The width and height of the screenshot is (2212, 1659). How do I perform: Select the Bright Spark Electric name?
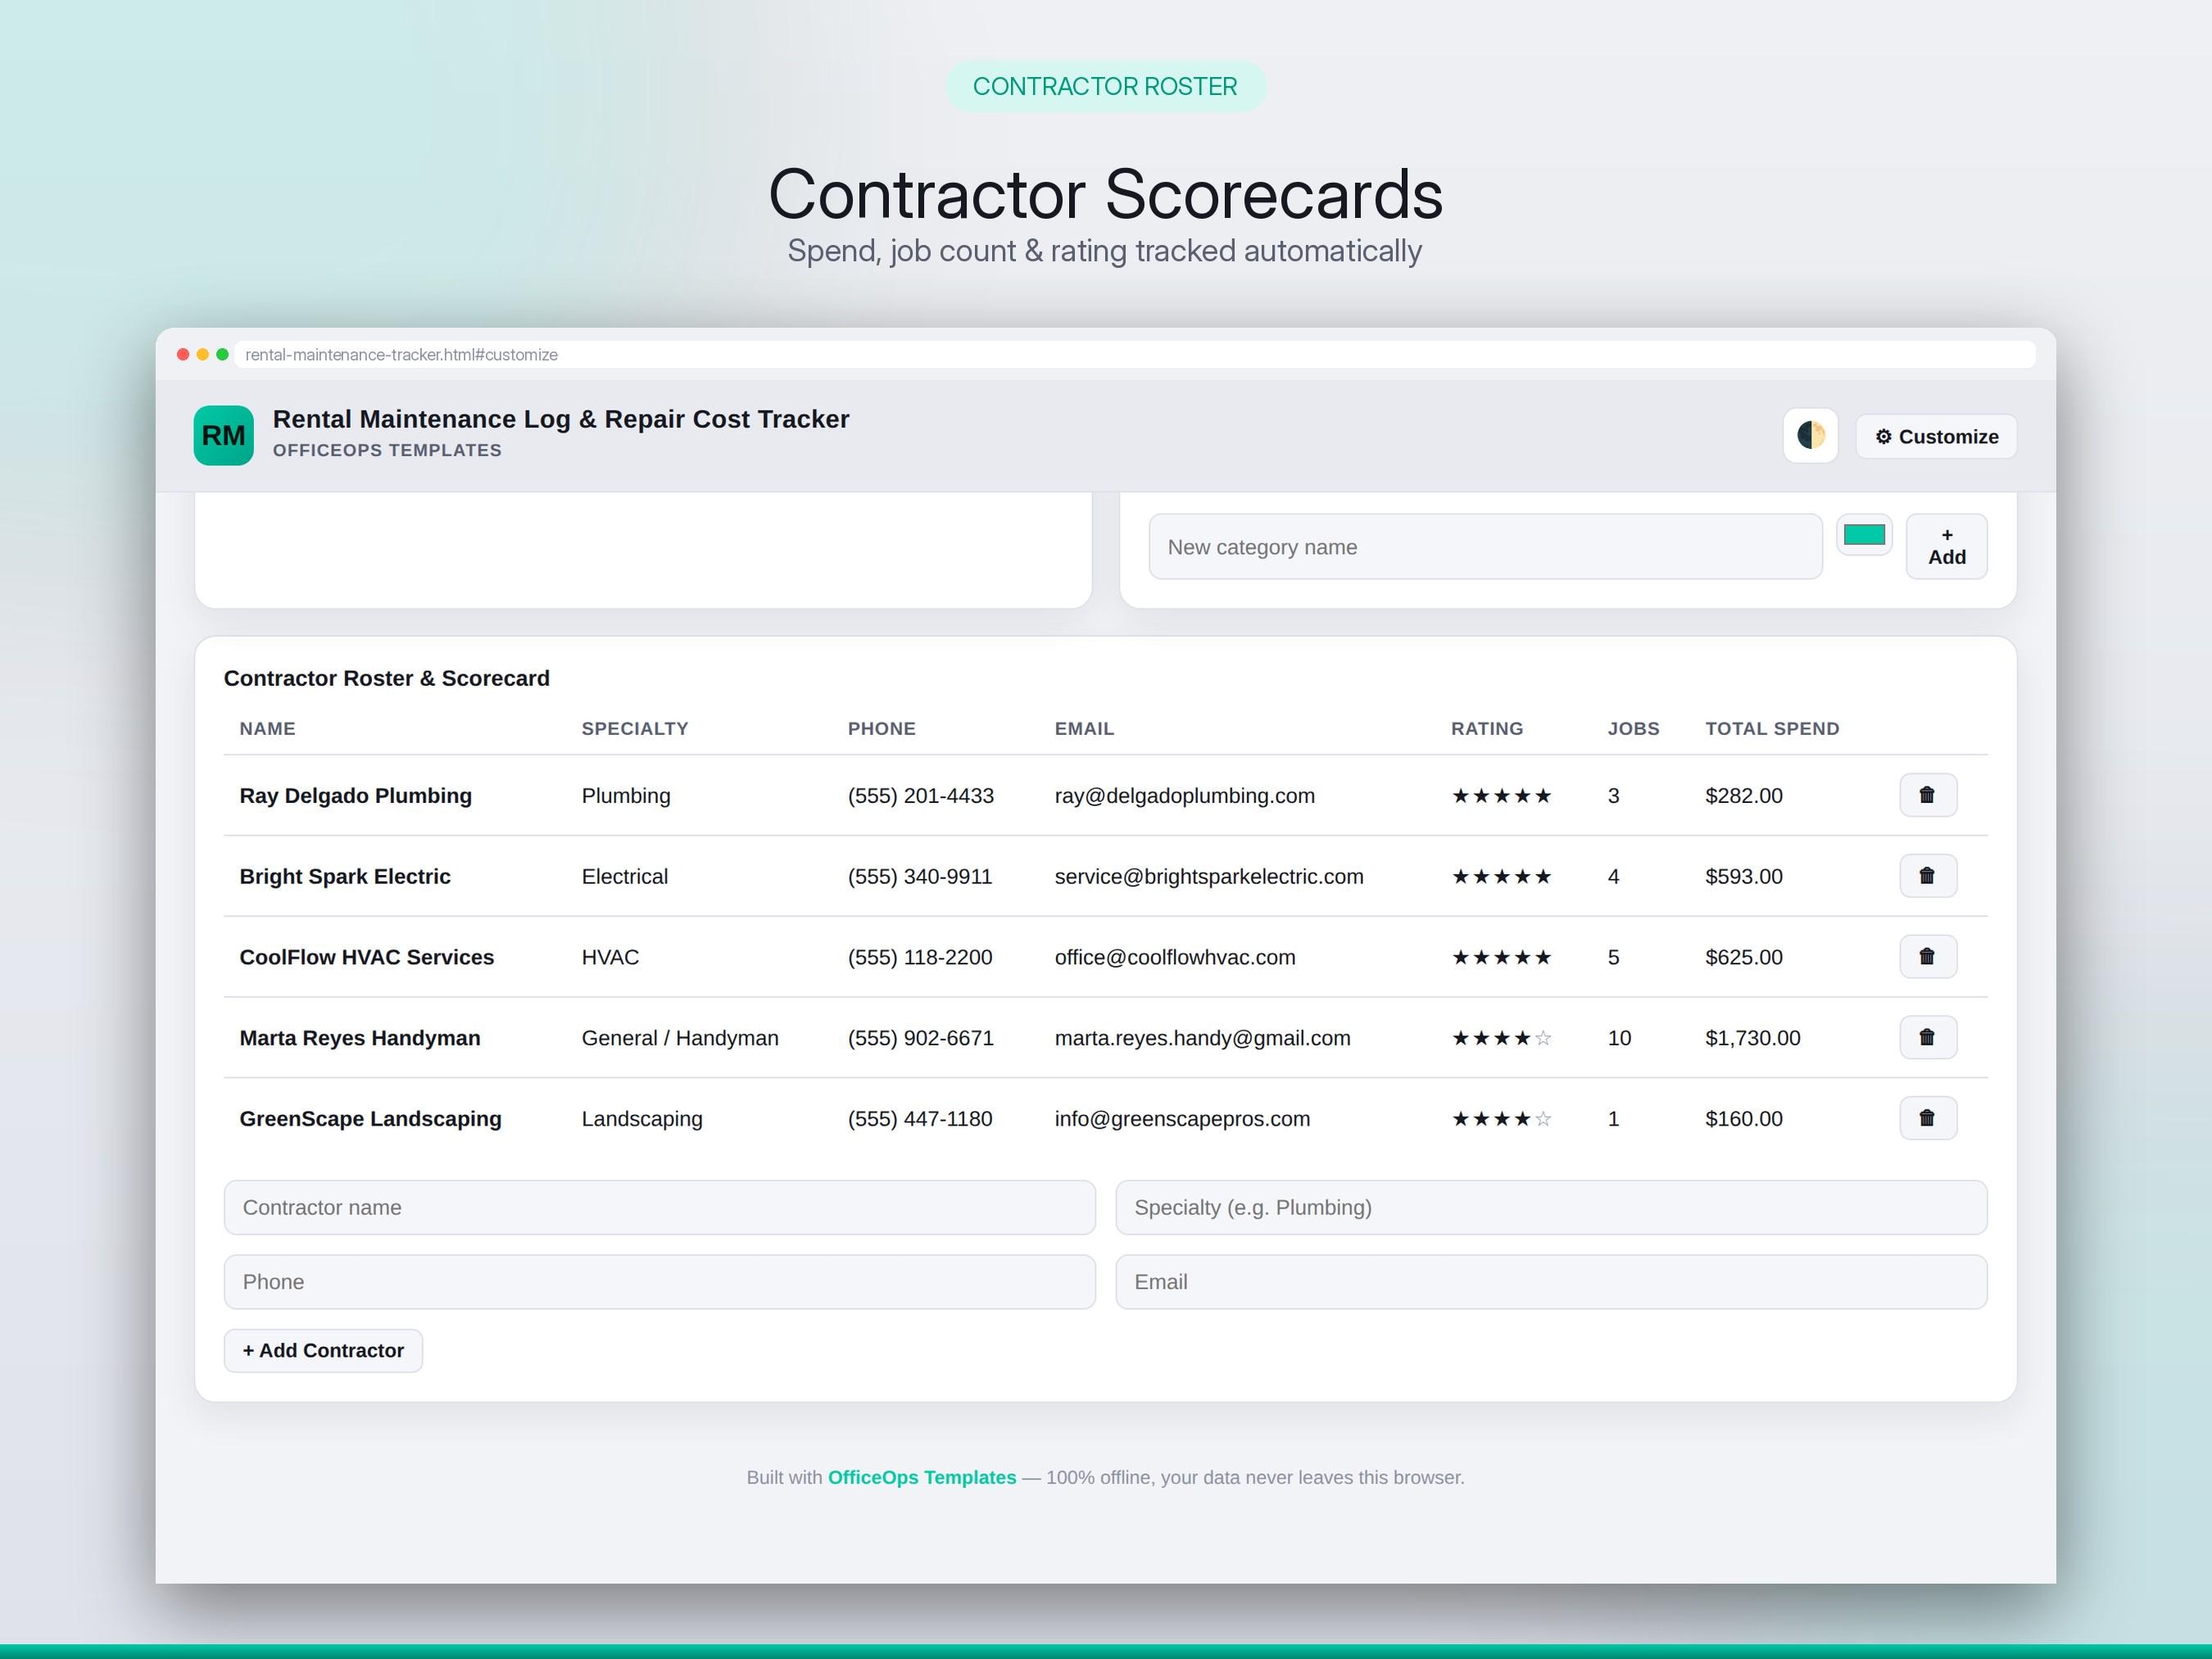click(345, 876)
